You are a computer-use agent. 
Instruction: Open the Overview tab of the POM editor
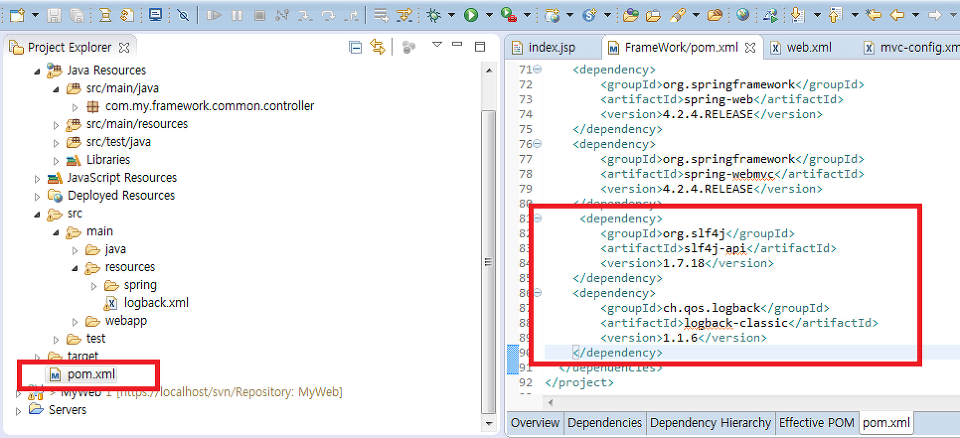coord(535,423)
